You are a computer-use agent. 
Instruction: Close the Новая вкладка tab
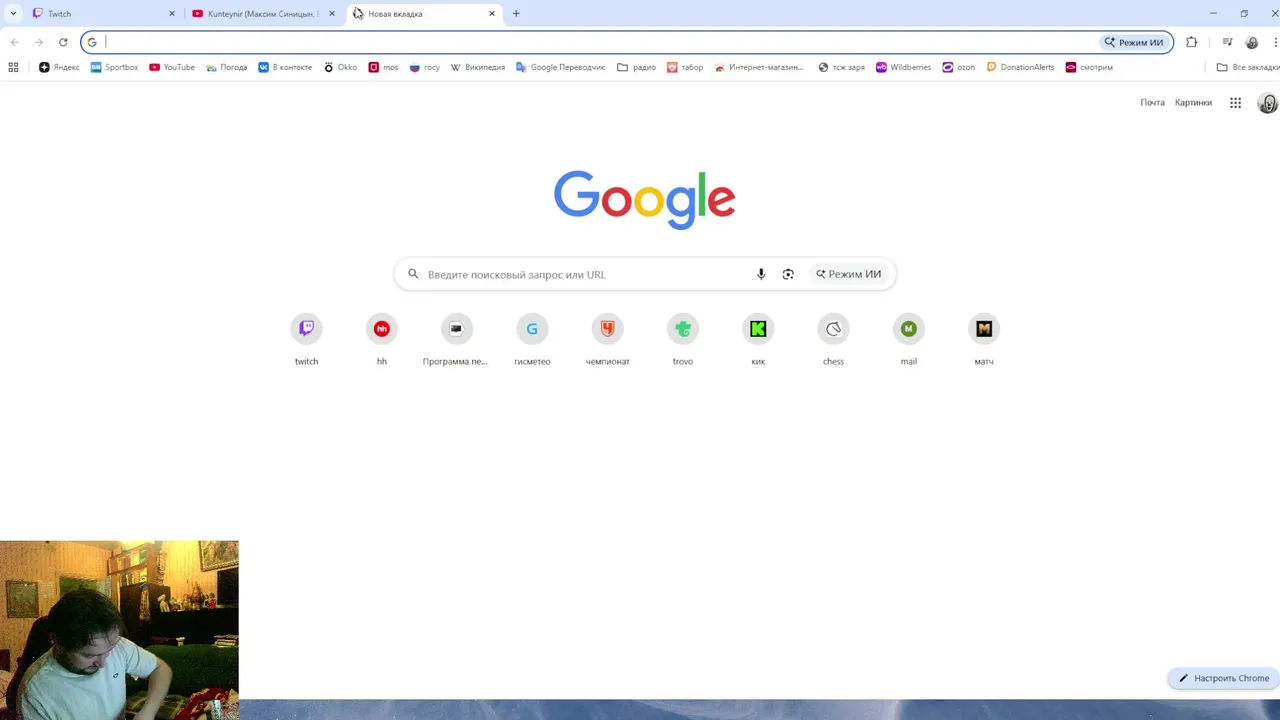coord(492,14)
